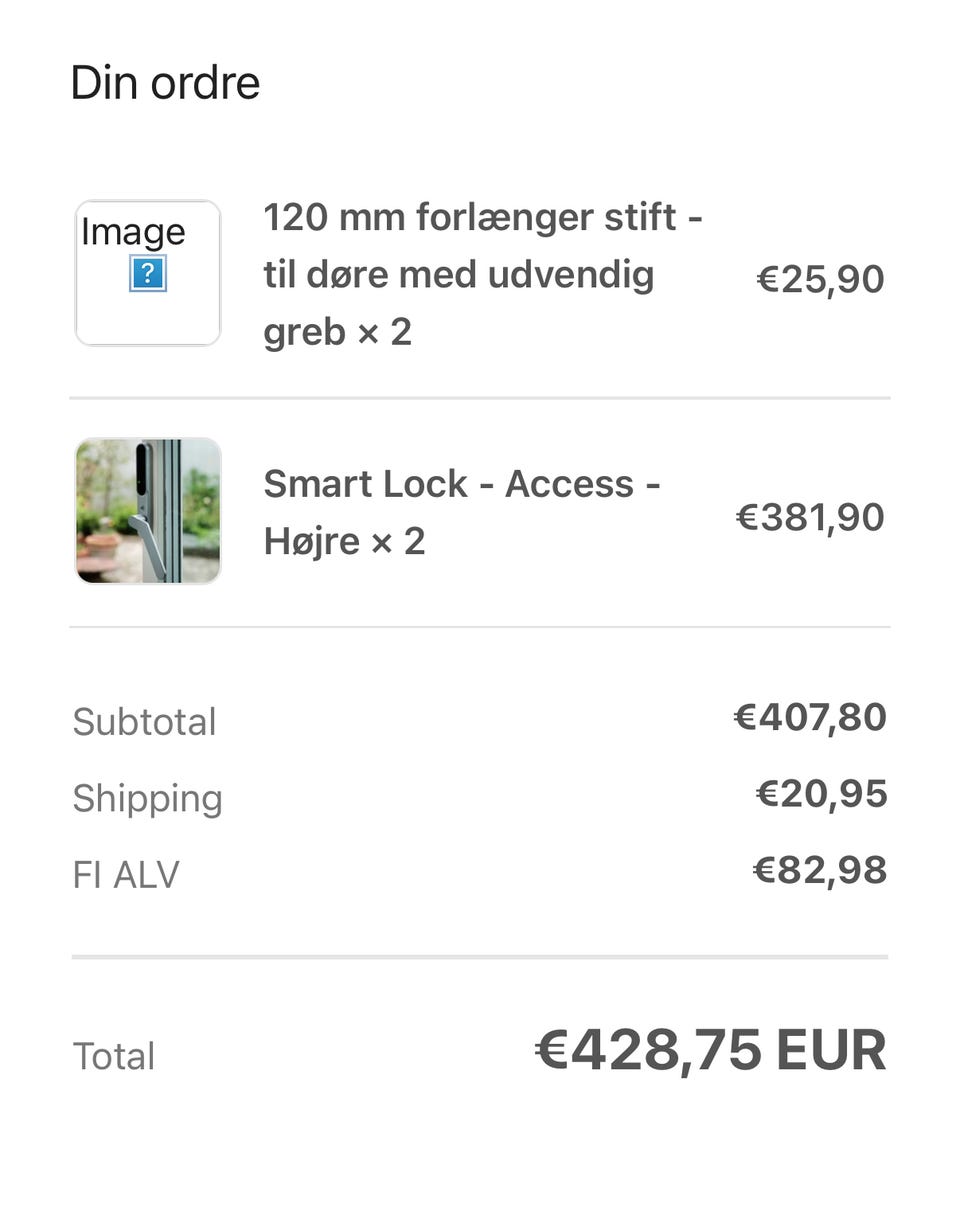Click the €381,90 Smart Lock price

pyautogui.click(x=810, y=517)
